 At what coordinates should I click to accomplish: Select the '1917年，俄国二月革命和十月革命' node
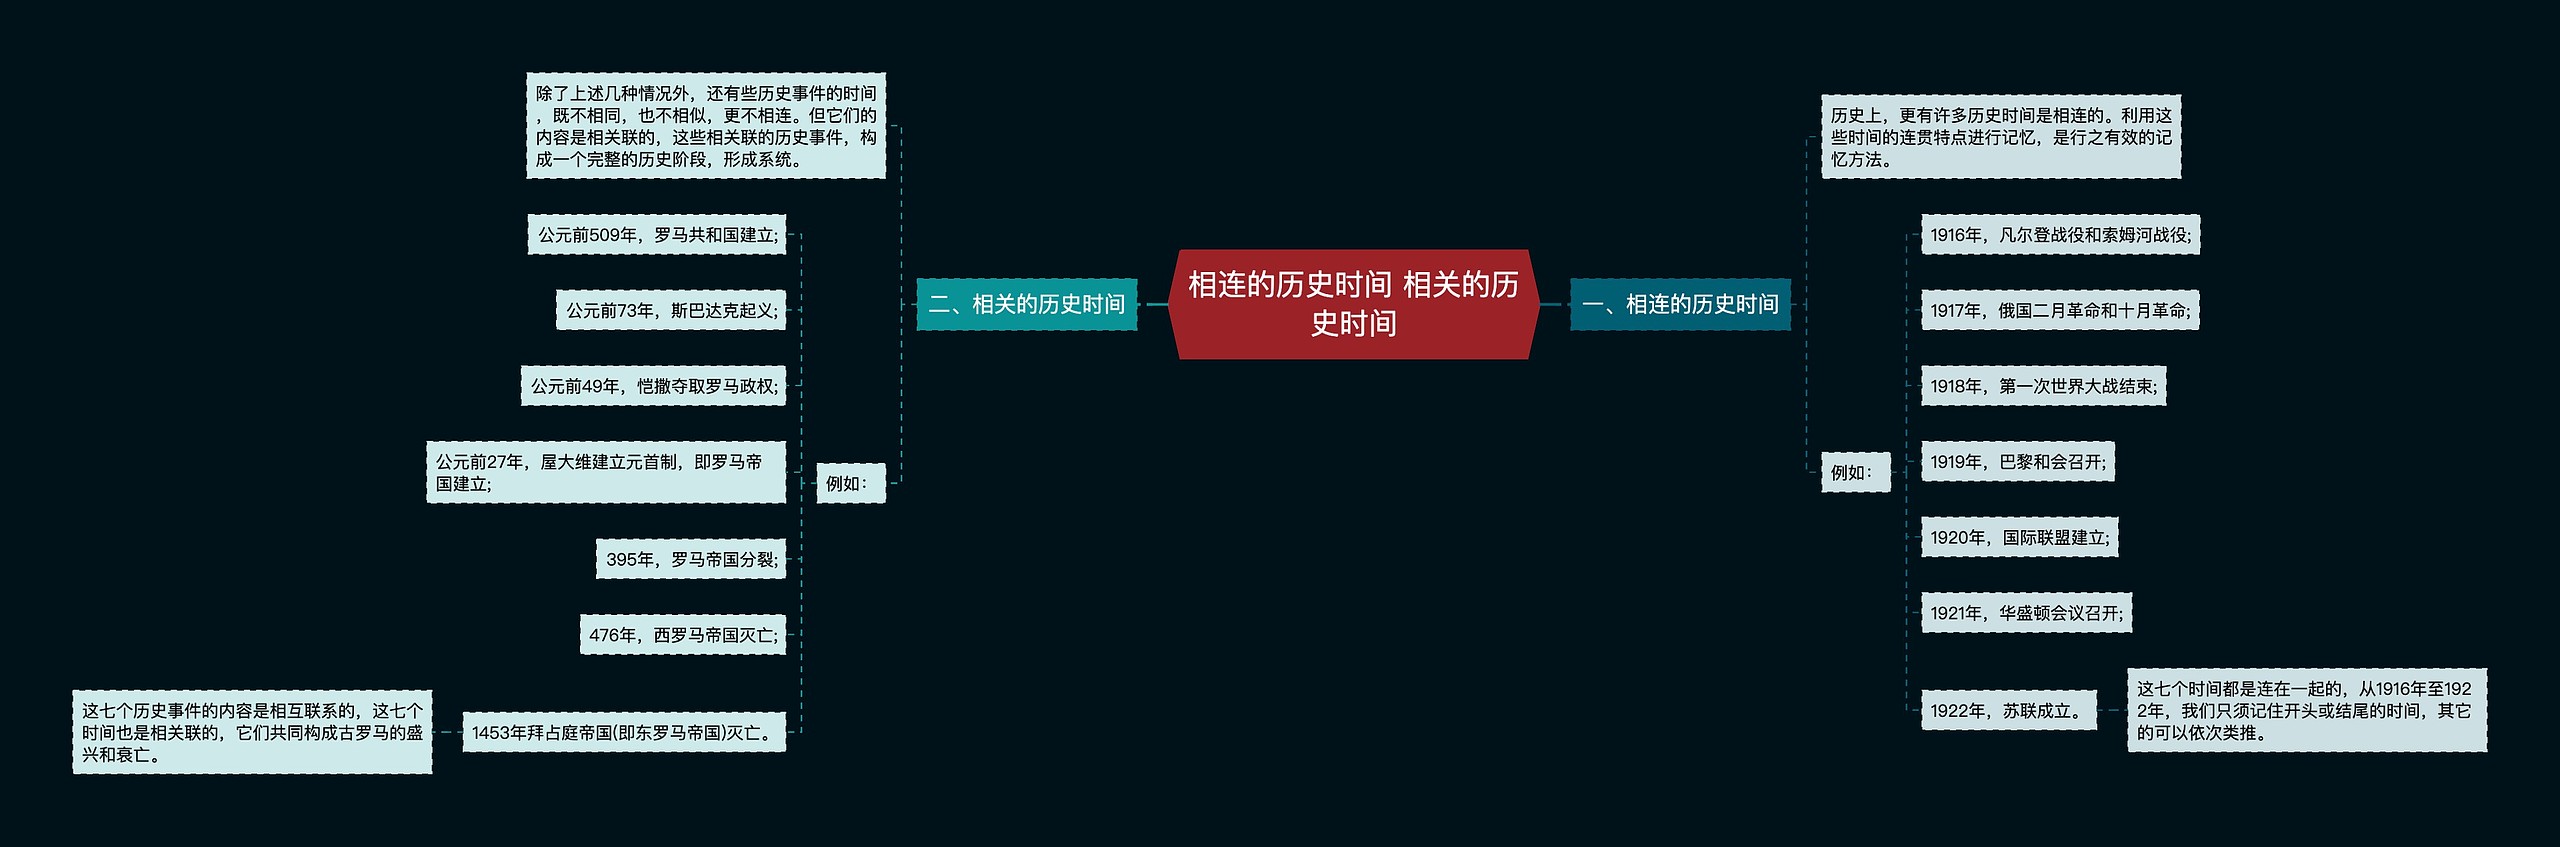[x=2060, y=310]
